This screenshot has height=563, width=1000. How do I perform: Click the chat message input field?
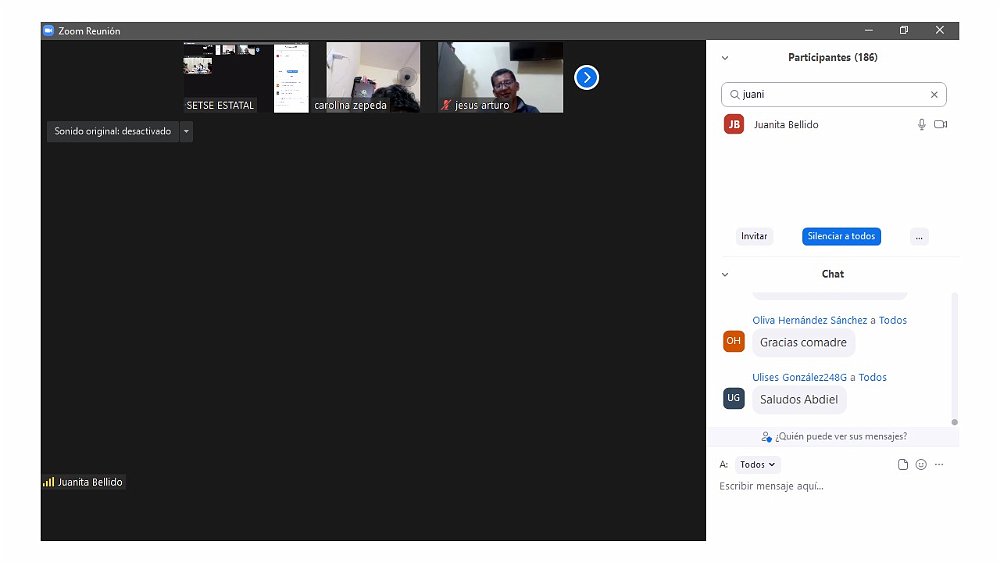click(830, 486)
